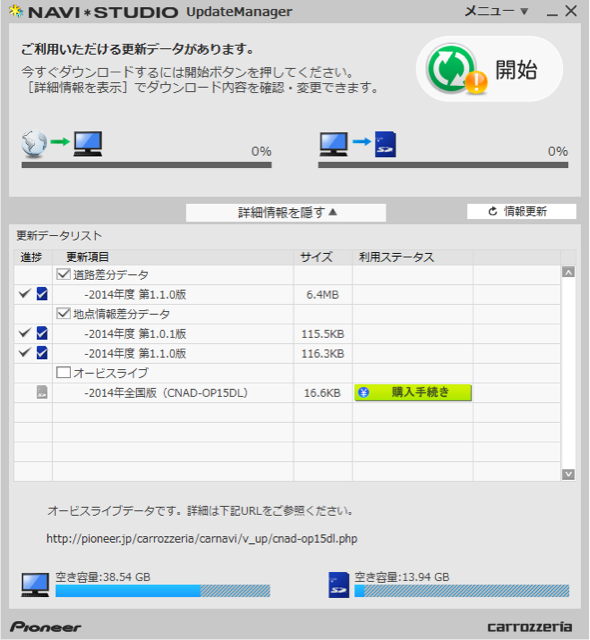Click the grey SD icon in the CNAD-OP15DL row
The width and height of the screenshot is (590, 640).
tap(42, 392)
